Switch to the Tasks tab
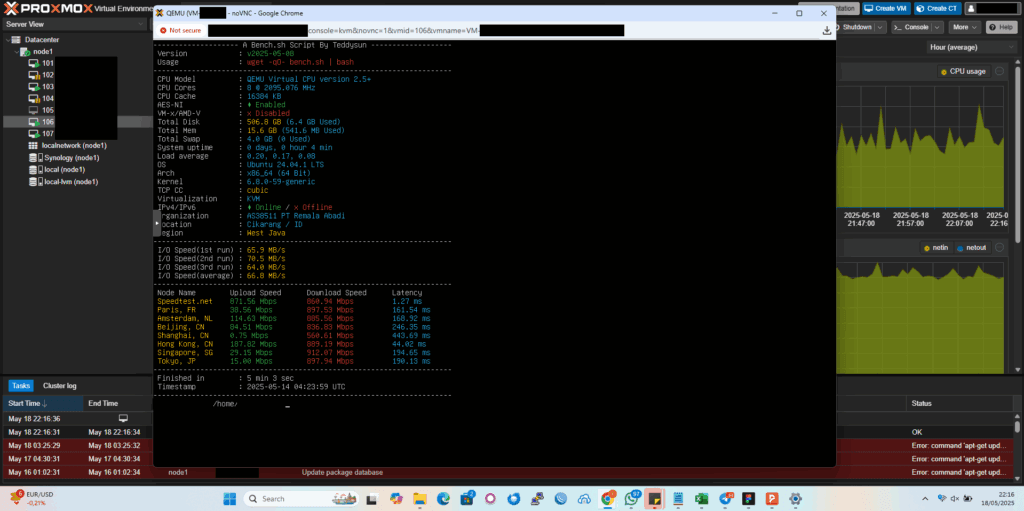 click(21, 386)
